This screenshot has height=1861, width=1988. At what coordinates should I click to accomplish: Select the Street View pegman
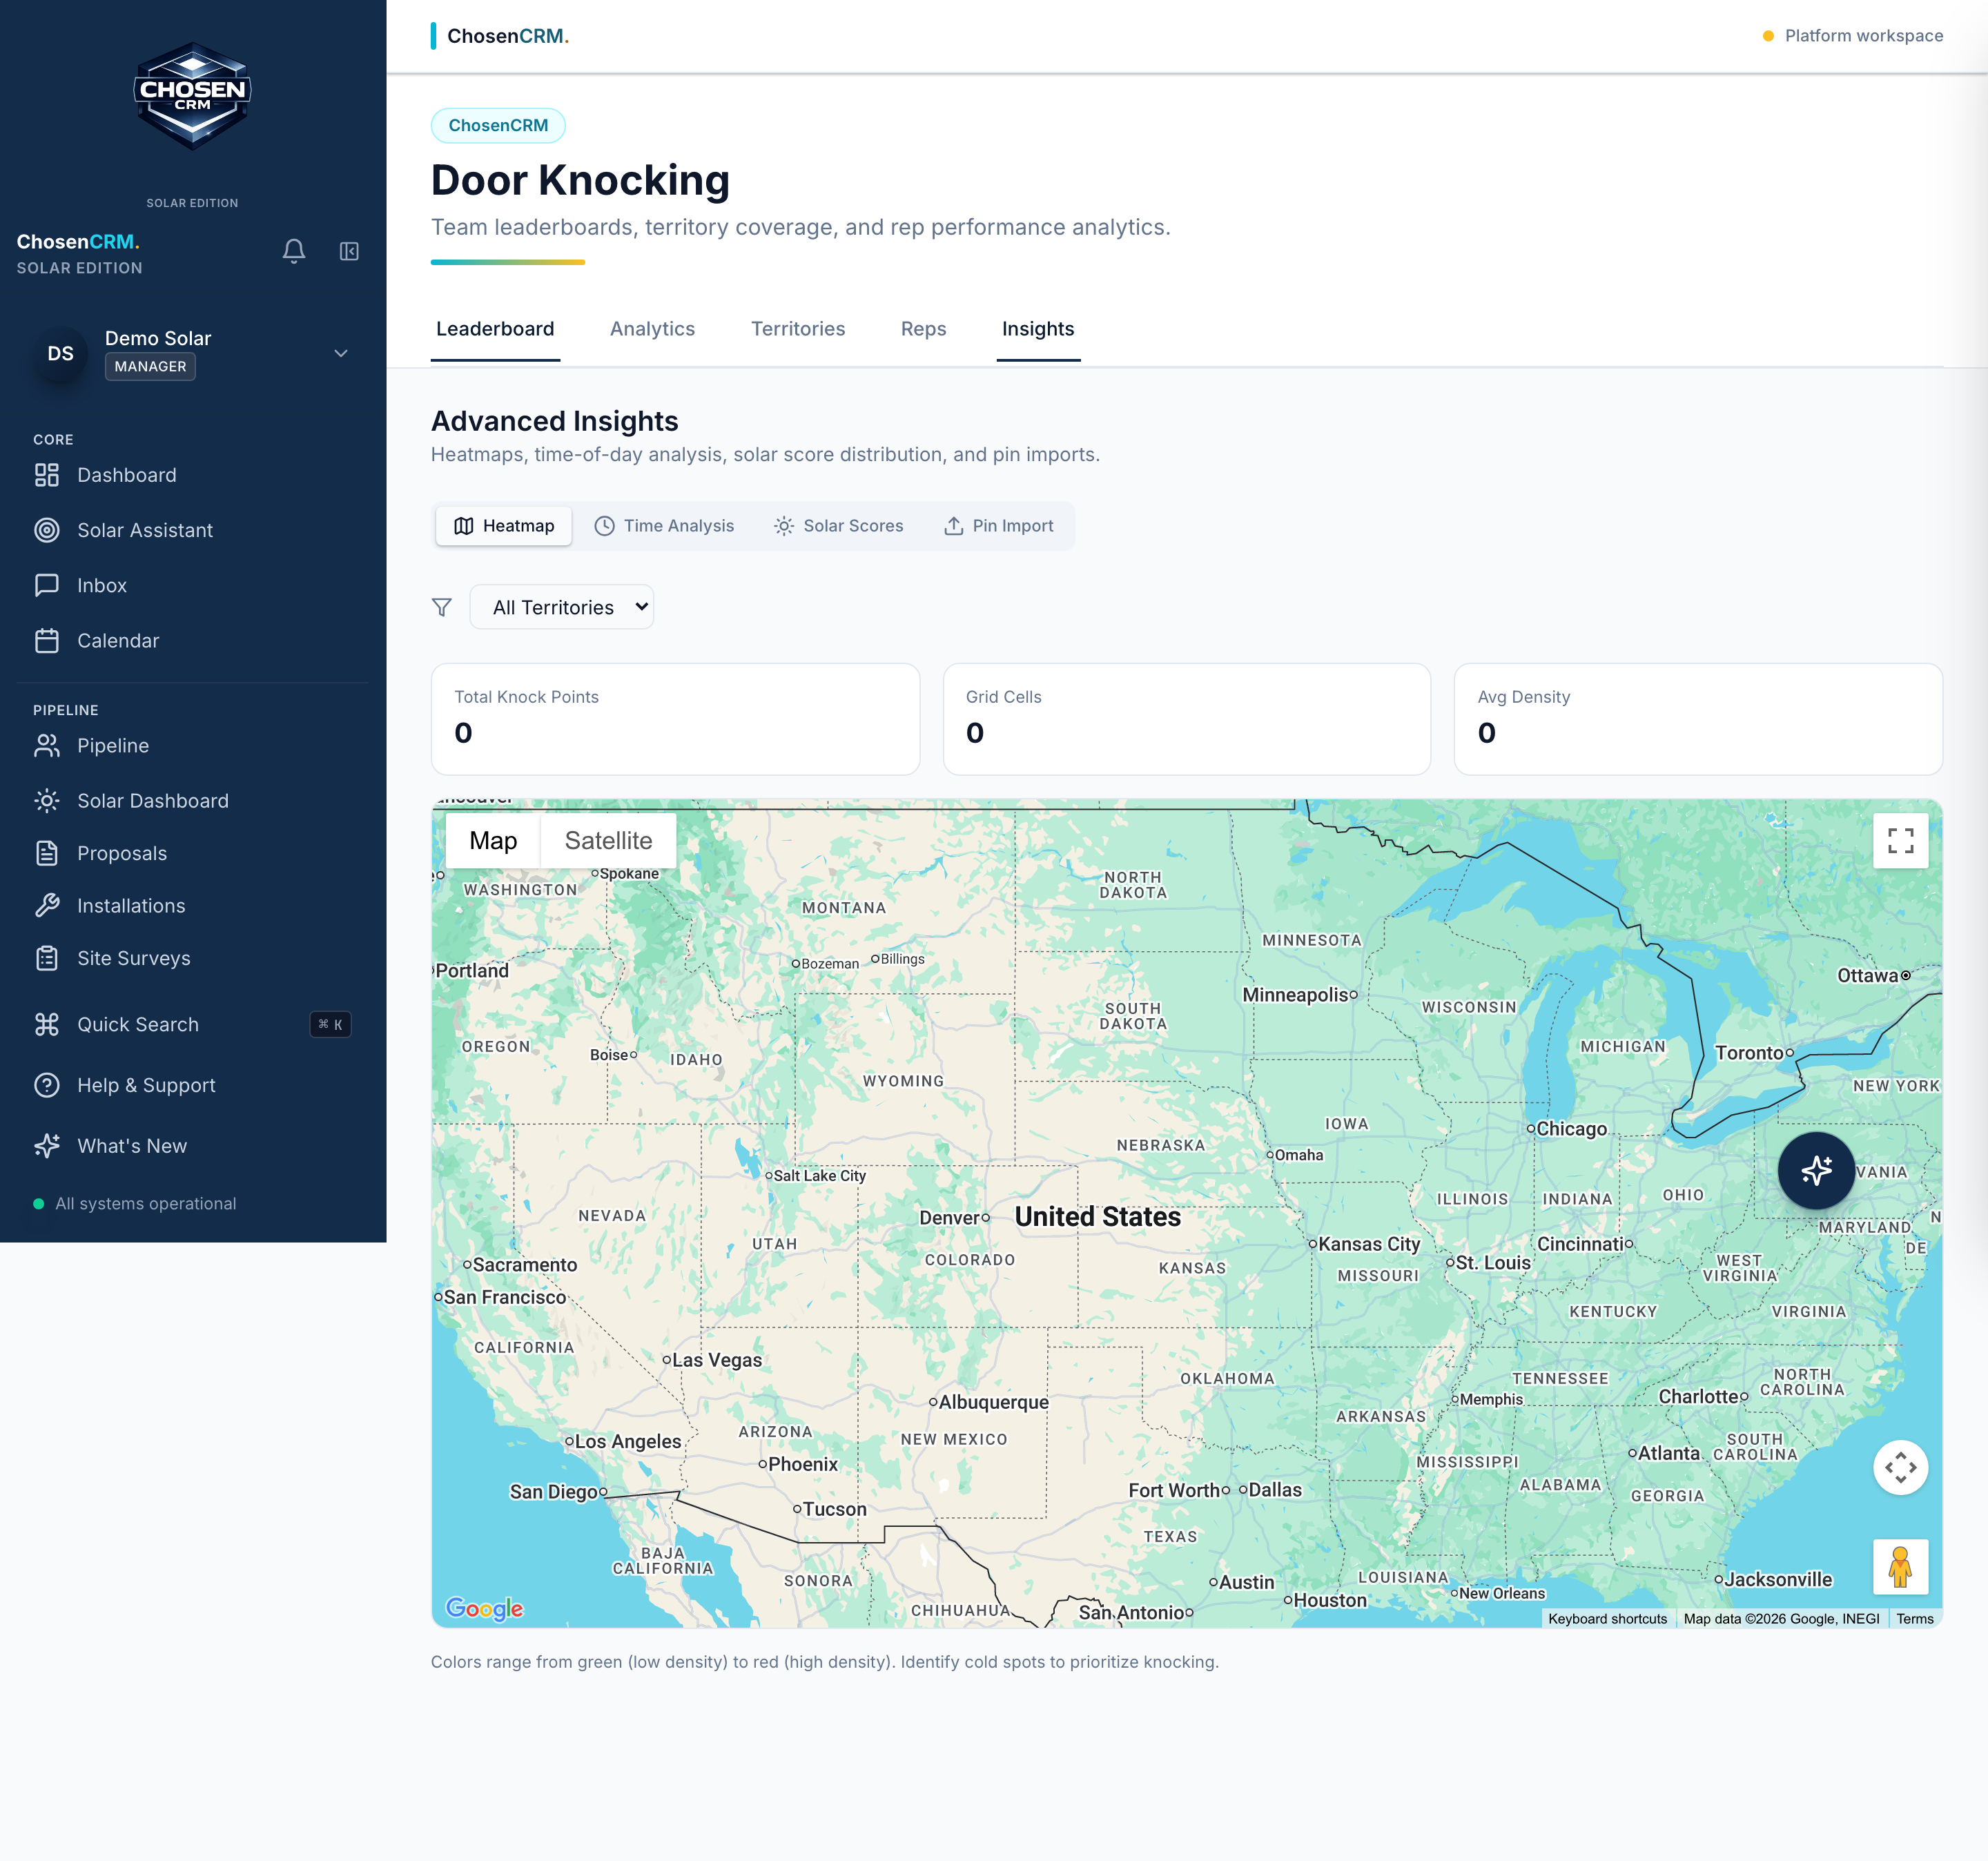tap(1900, 1567)
